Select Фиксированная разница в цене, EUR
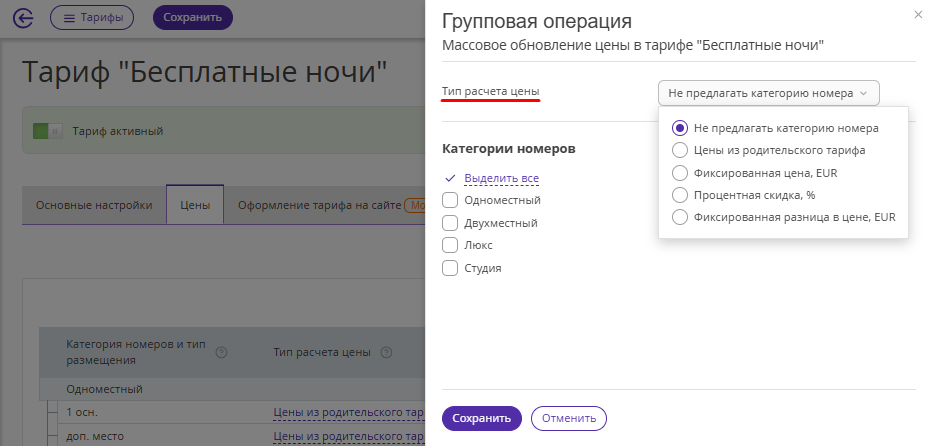The width and height of the screenshot is (931, 446). pos(679,217)
